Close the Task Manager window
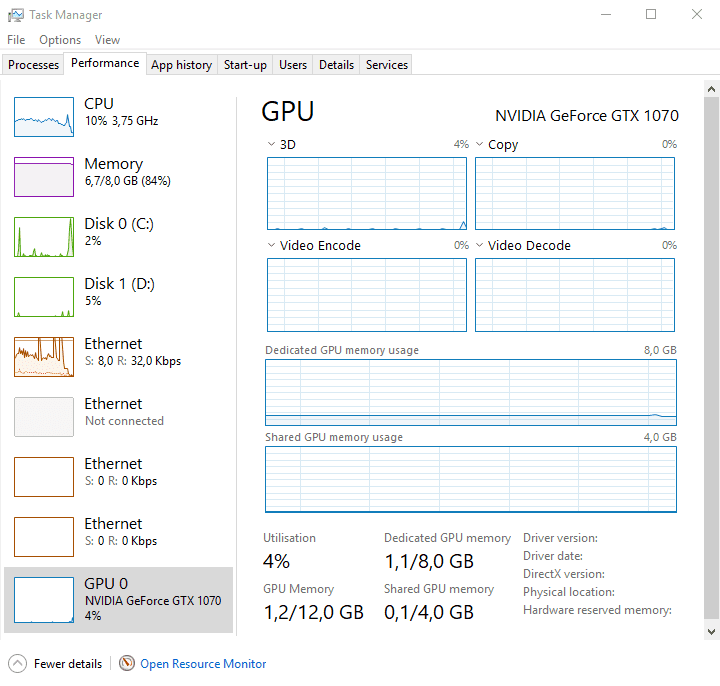 697,14
